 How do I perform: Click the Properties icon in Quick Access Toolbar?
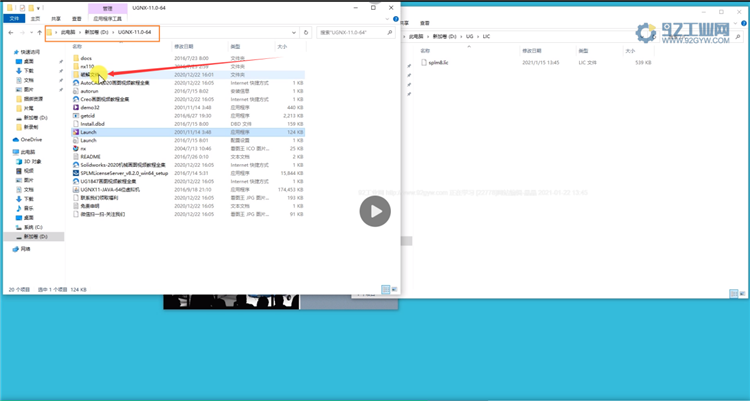(22, 8)
